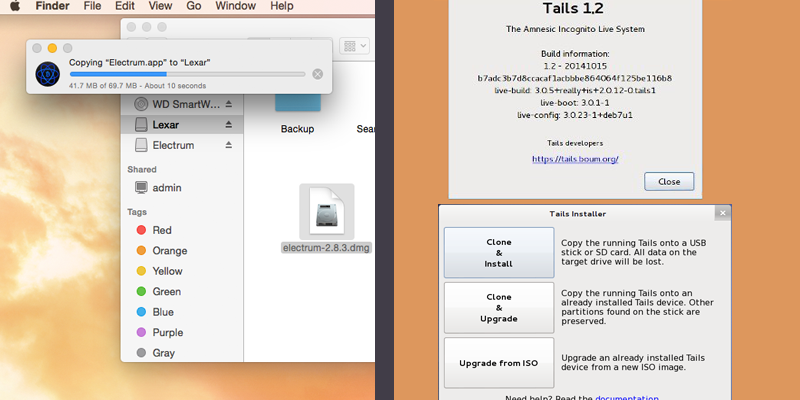This screenshot has width=800, height=400.
Task: Cancel the Electrum.app copy operation
Action: [317, 74]
